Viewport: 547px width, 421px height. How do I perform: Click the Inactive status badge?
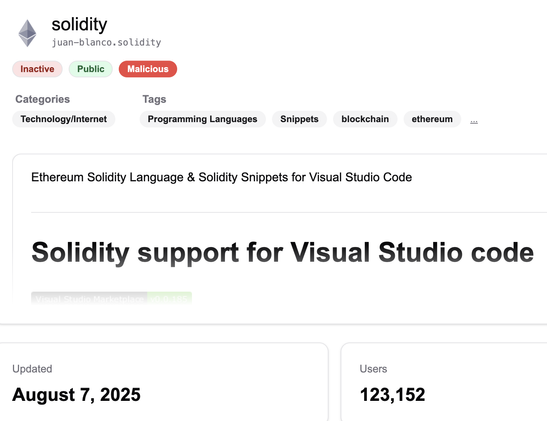click(x=37, y=69)
